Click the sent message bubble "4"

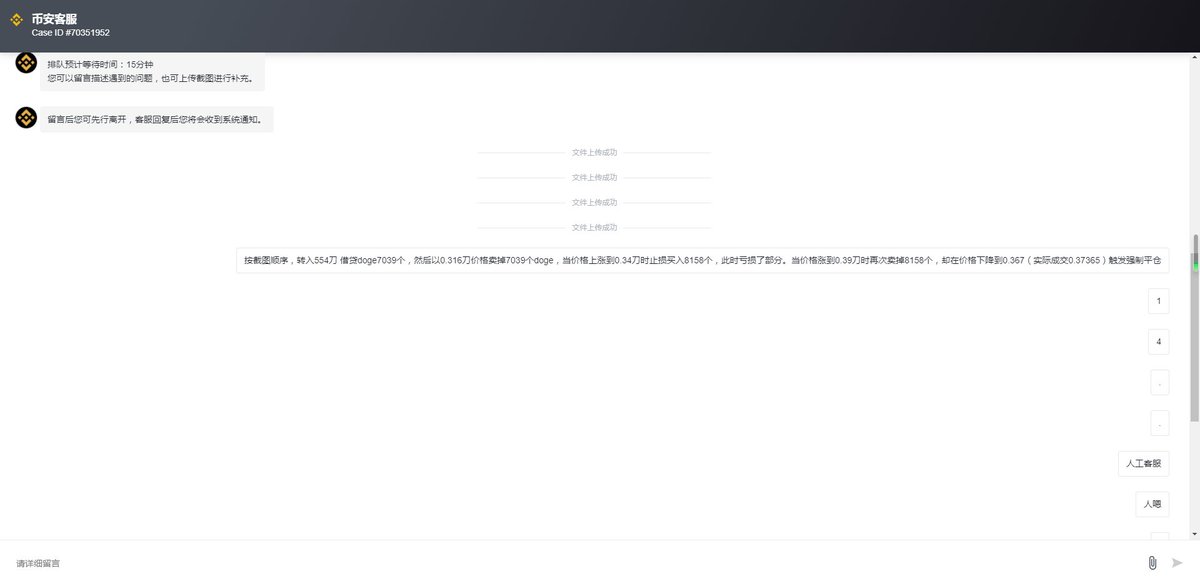coord(1159,342)
